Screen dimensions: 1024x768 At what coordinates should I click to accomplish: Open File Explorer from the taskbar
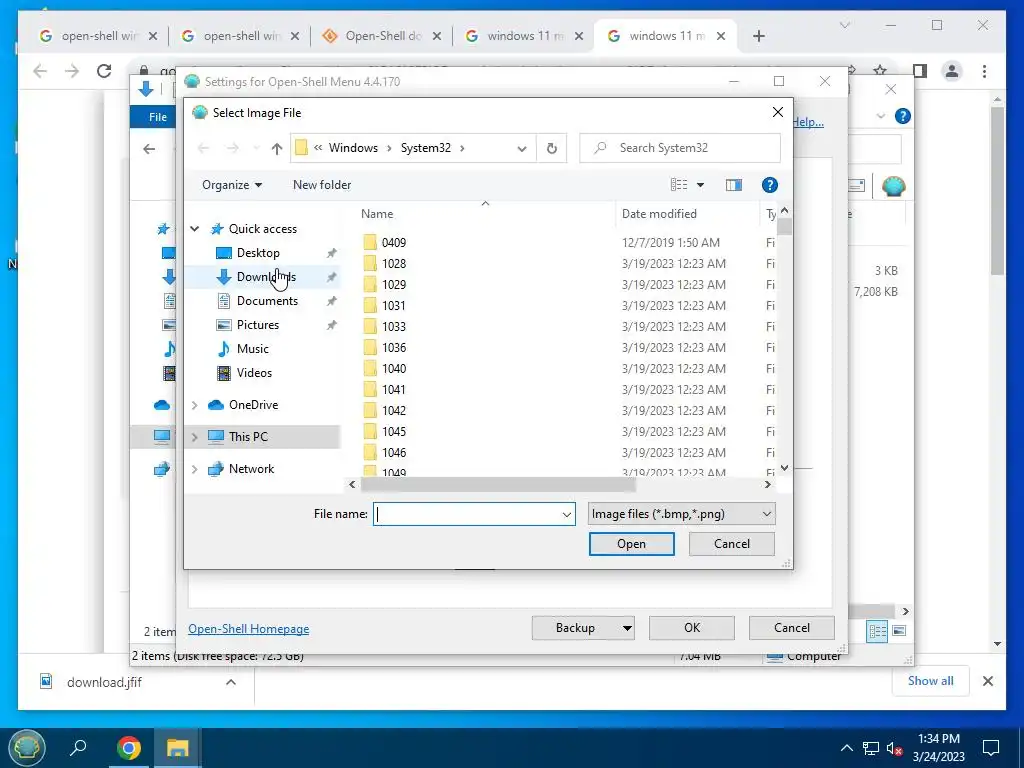(177, 748)
